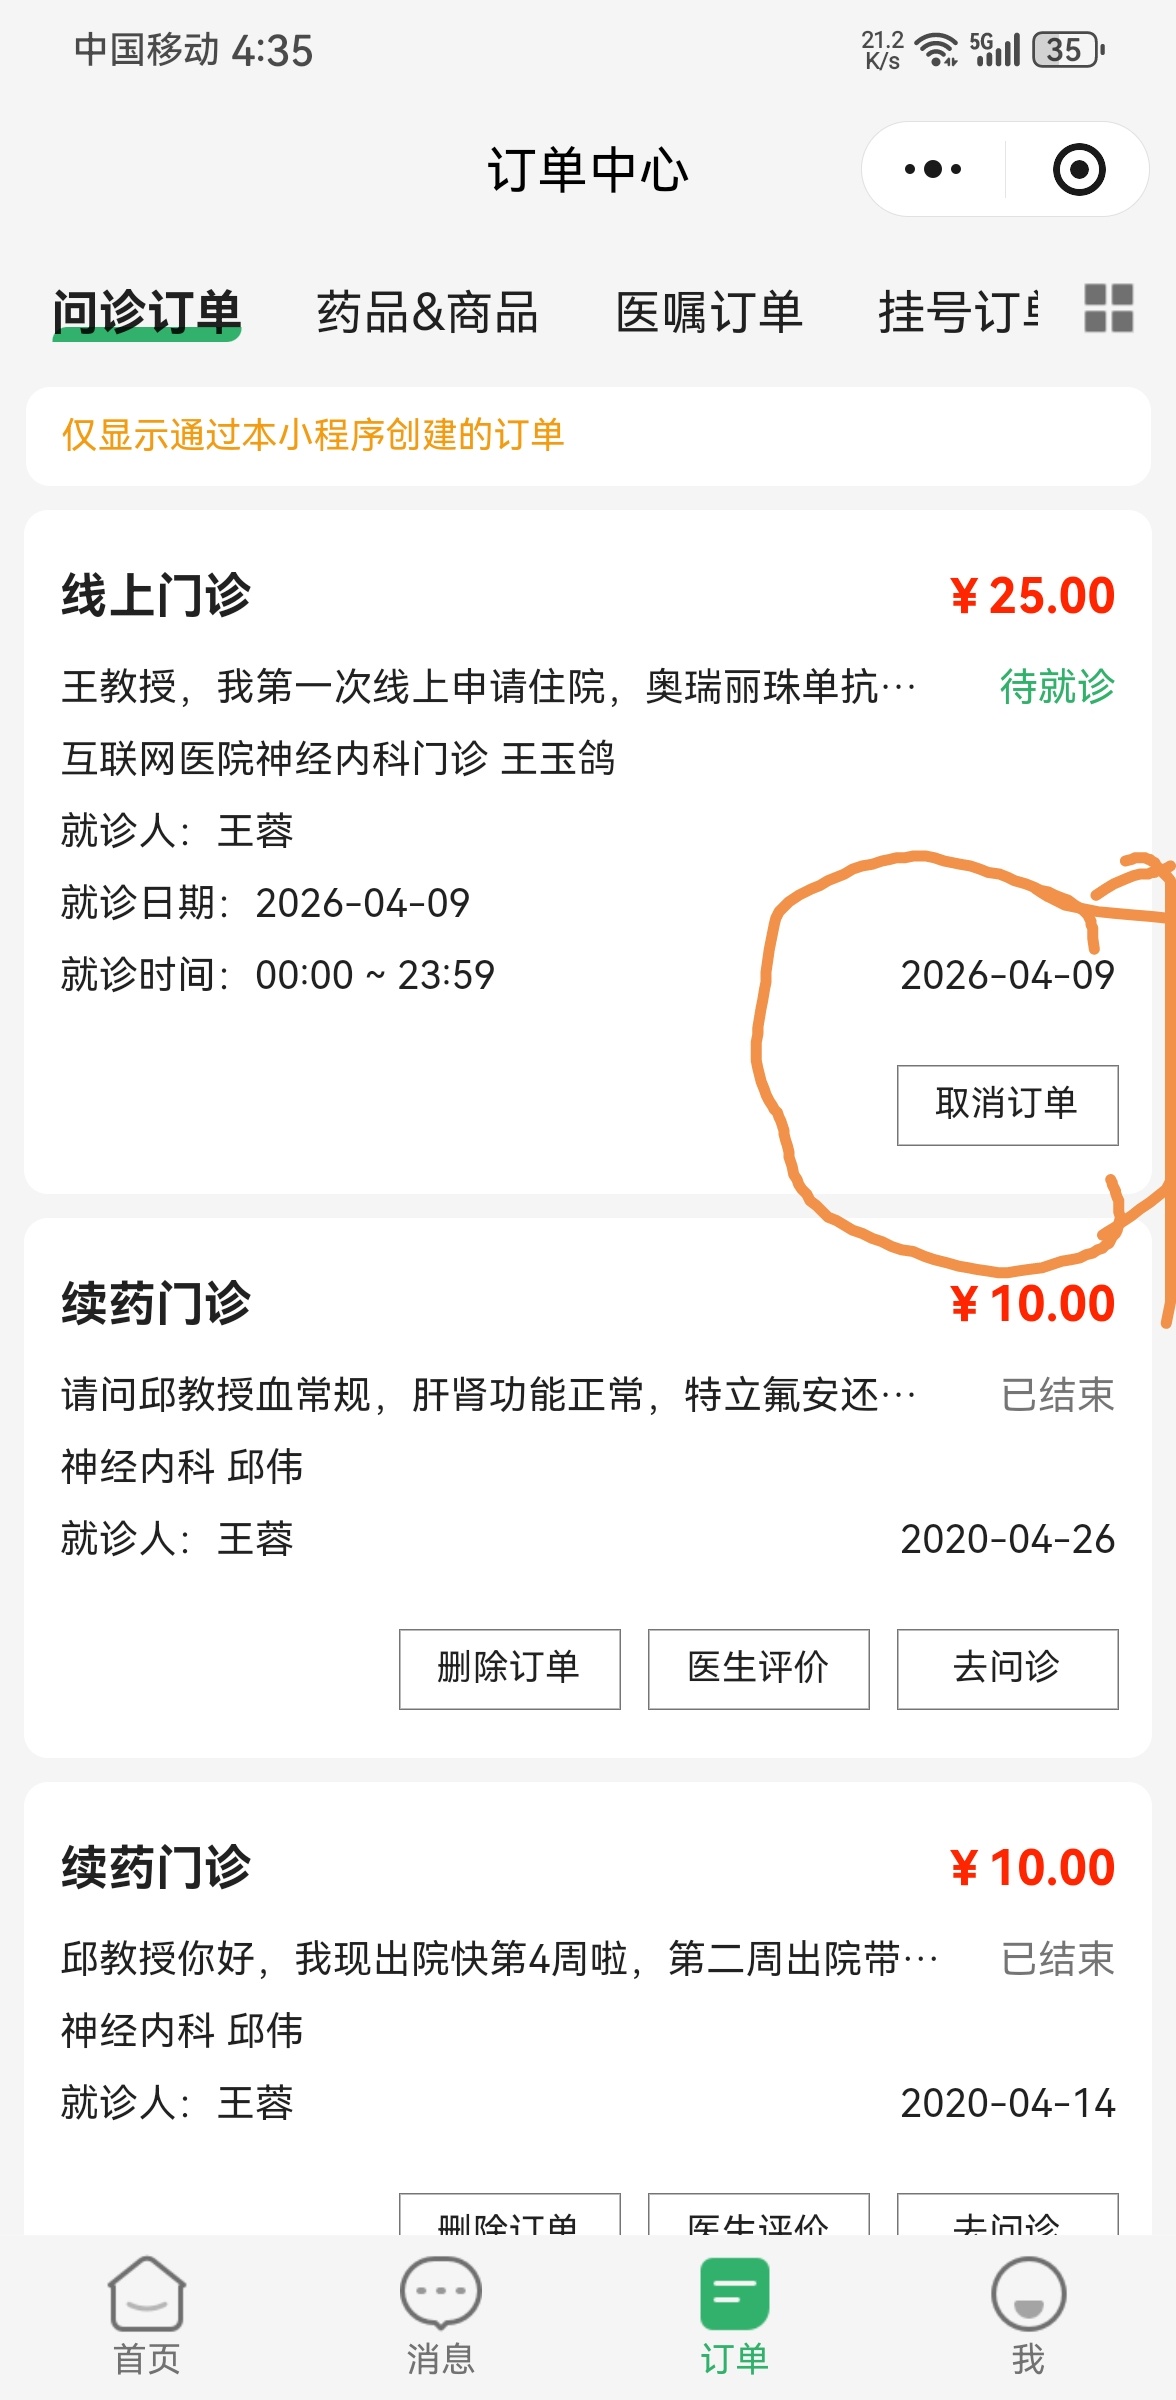Tap 医生评价 for the 2020-04-26 order
1176x2400 pixels.
[x=758, y=1668]
